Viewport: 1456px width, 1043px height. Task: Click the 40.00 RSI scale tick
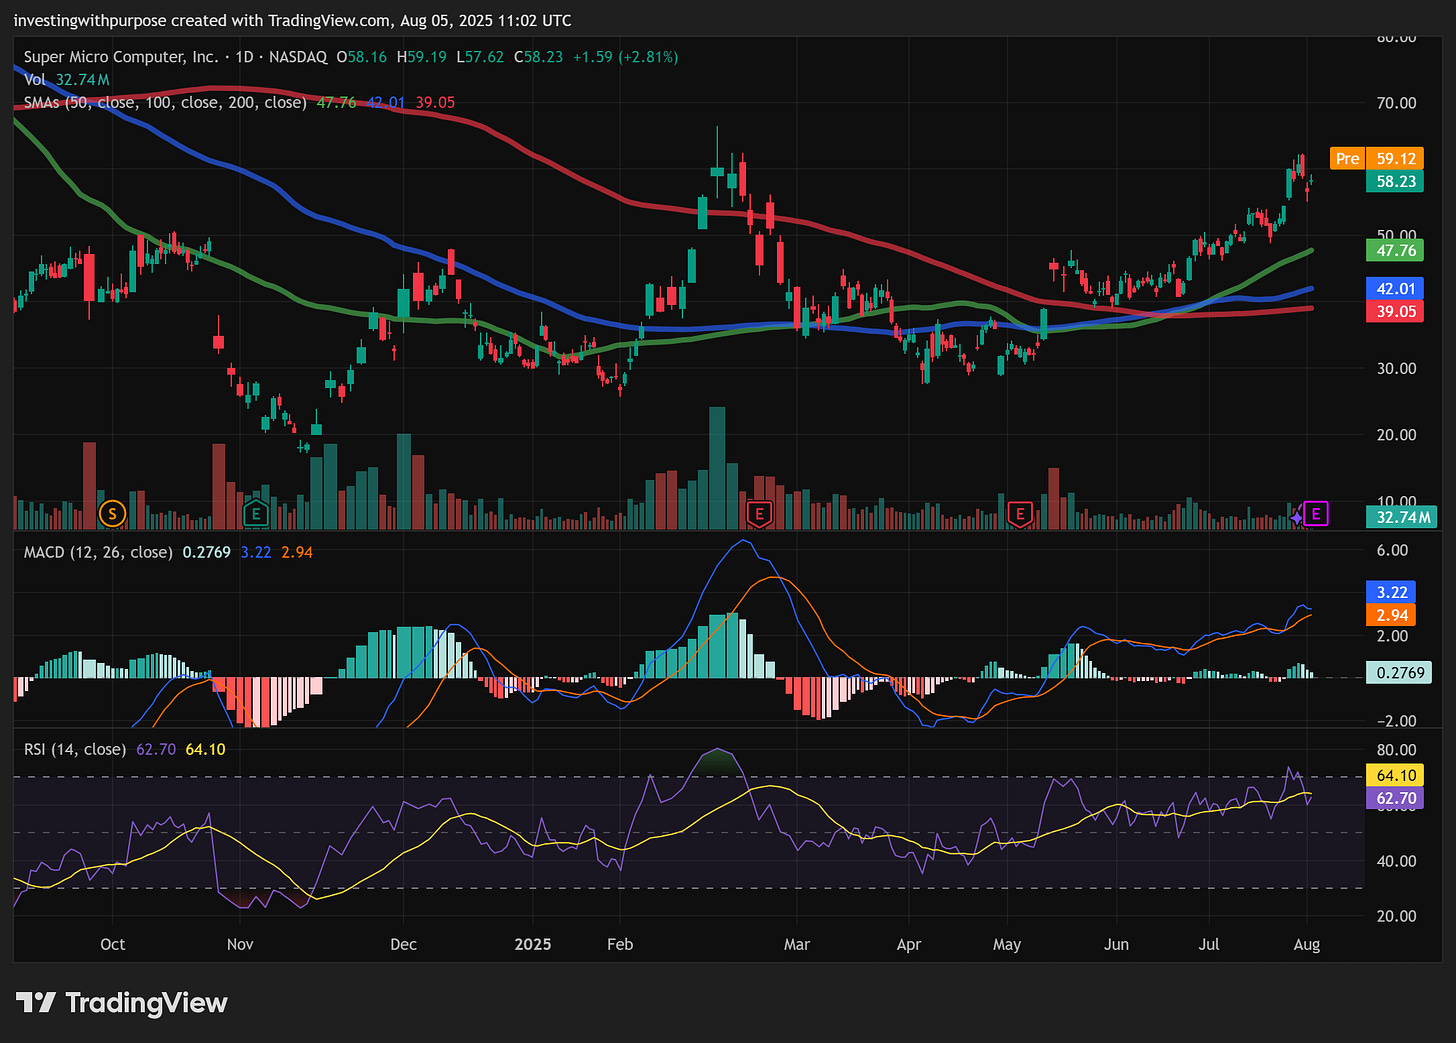click(x=1396, y=860)
